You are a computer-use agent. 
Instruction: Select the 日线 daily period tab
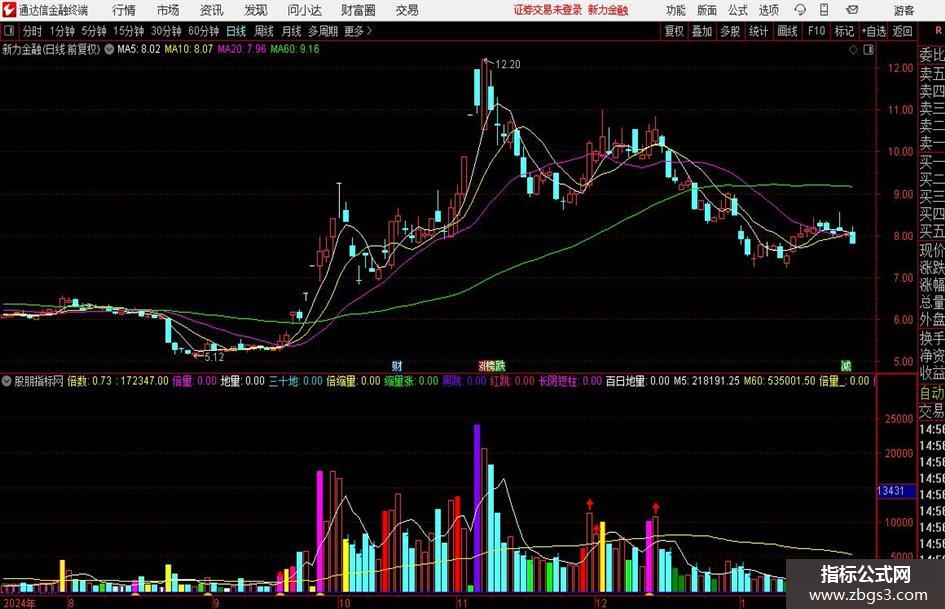(x=236, y=31)
